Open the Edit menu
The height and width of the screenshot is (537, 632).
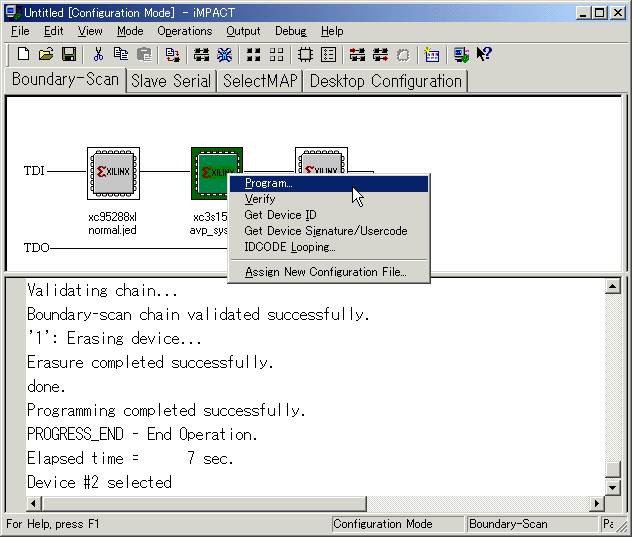pyautogui.click(x=54, y=31)
